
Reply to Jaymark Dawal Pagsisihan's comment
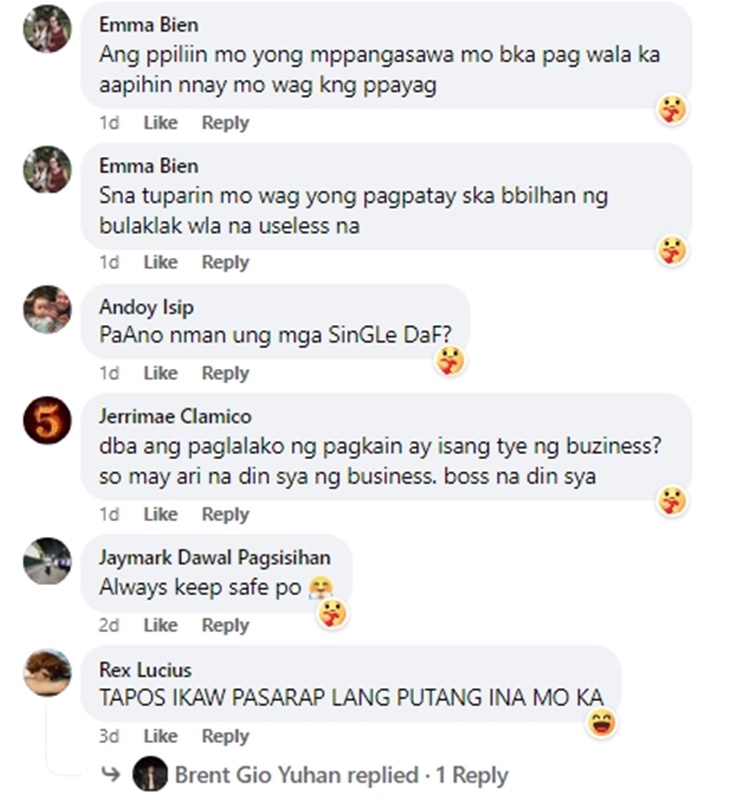click(226, 625)
